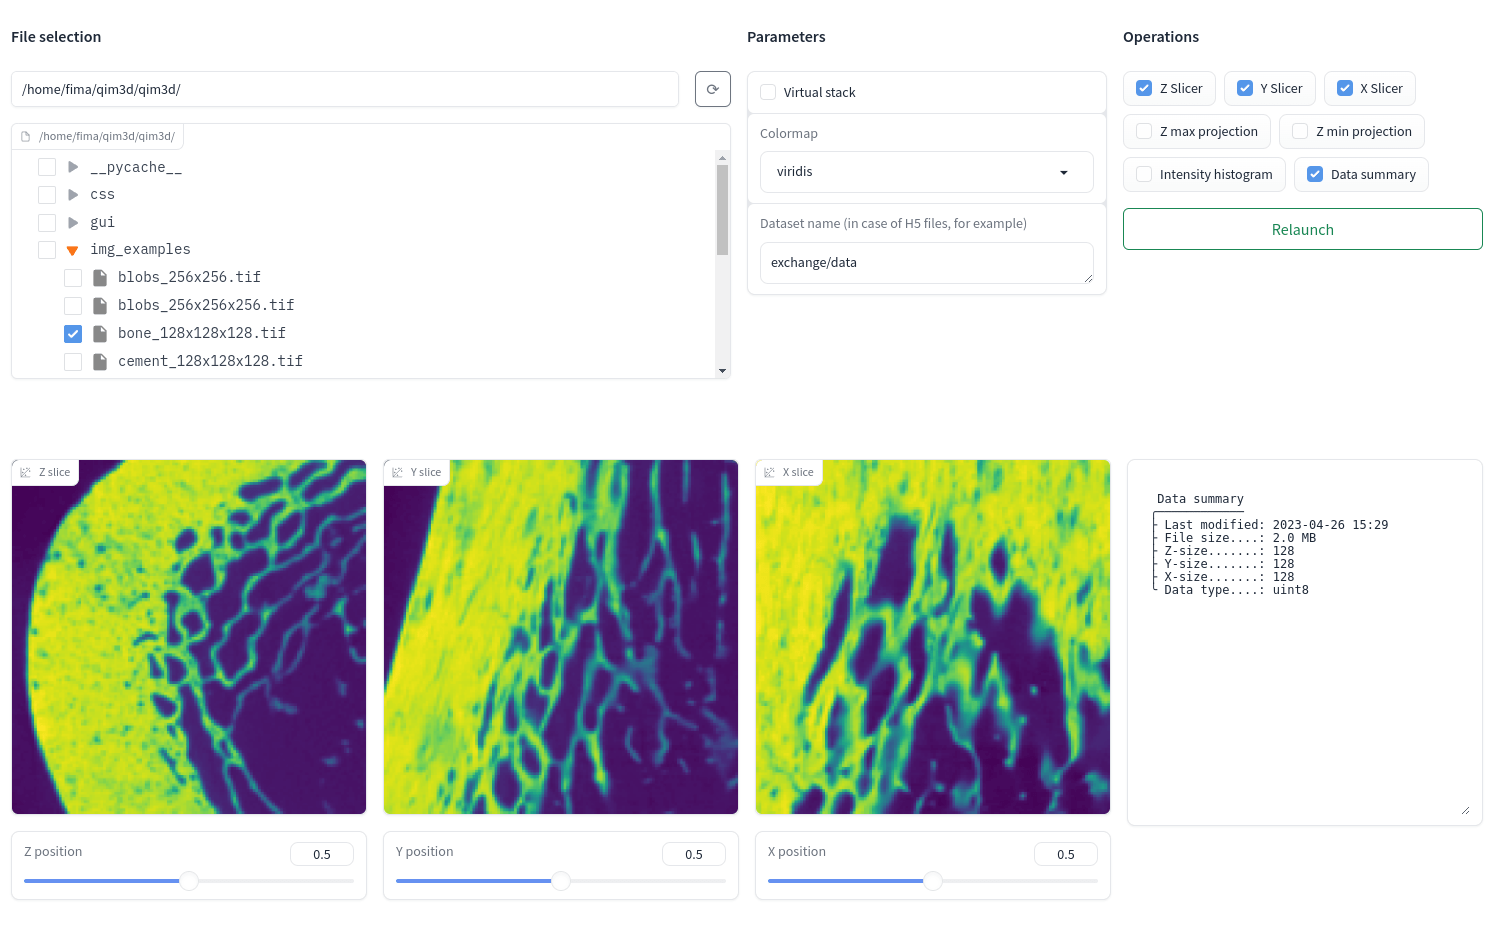
Task: Click file icon in the path tab header
Action: pyautogui.click(x=26, y=136)
